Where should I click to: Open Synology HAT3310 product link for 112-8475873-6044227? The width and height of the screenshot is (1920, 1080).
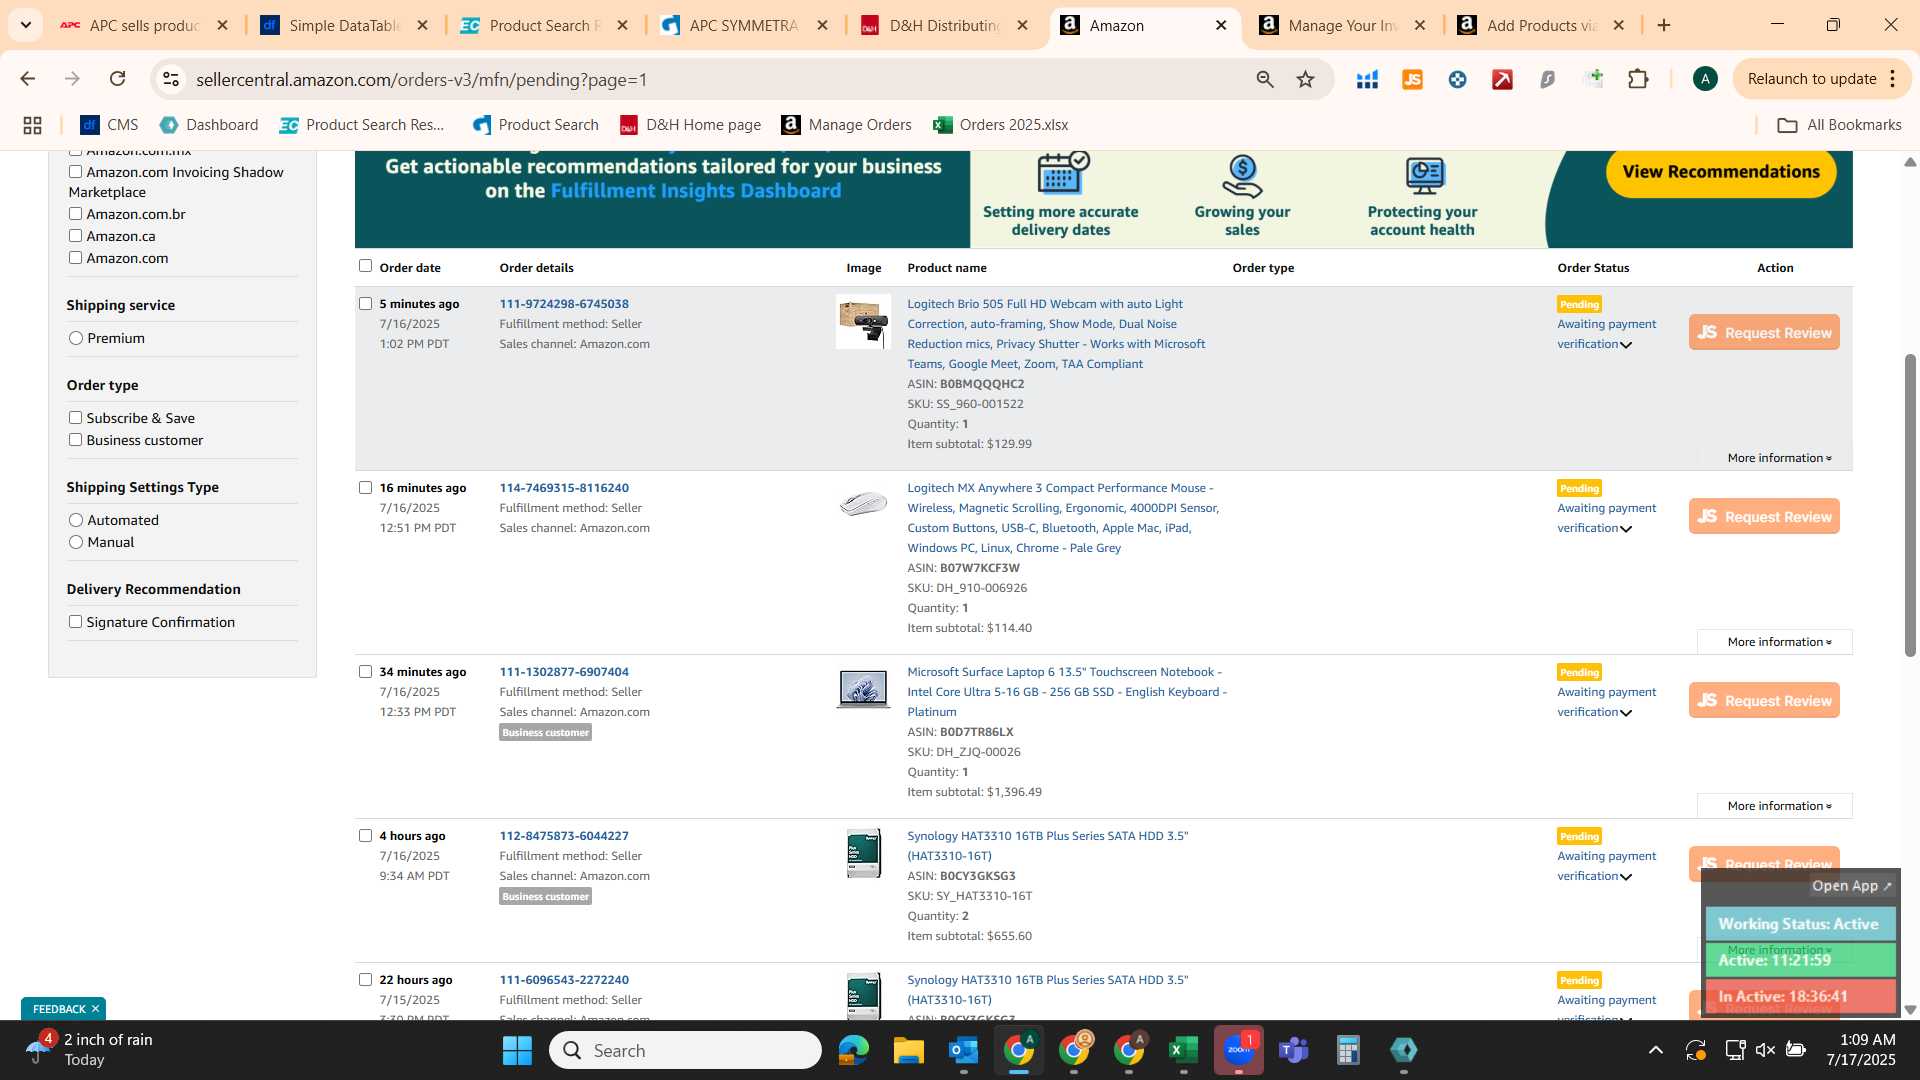[x=1047, y=846]
